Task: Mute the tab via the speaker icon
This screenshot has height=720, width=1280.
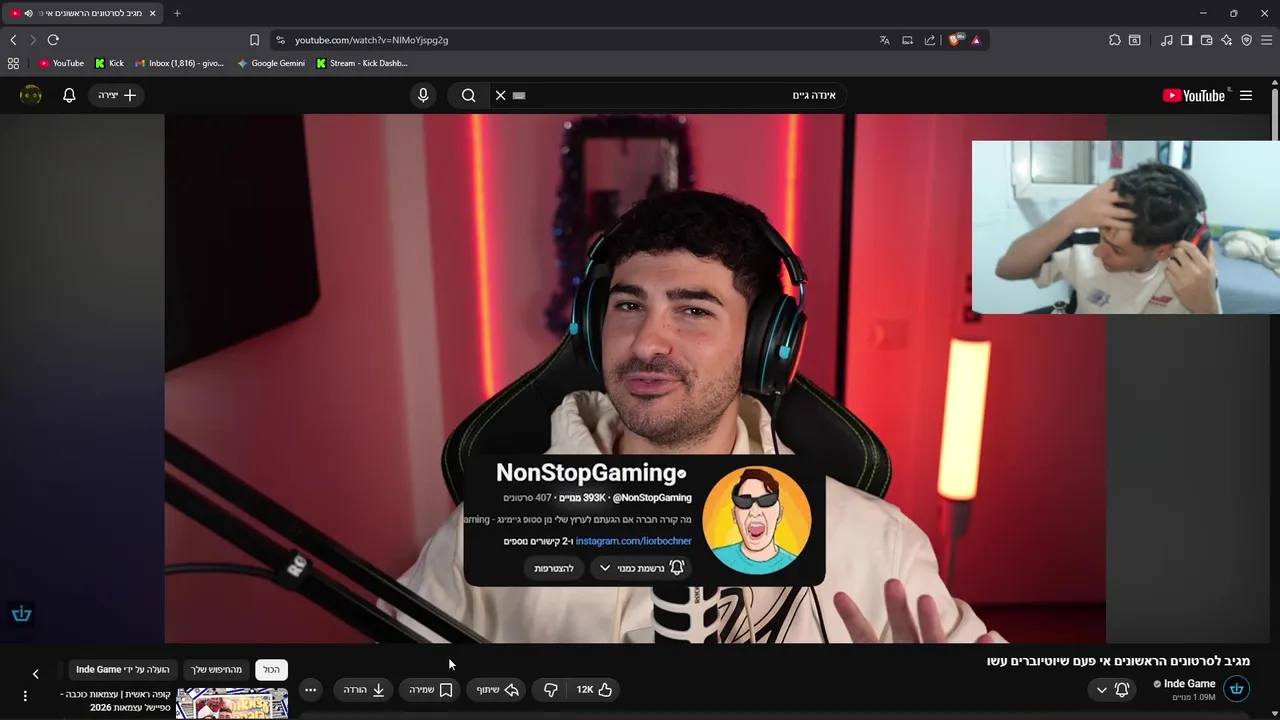Action: pyautogui.click(x=28, y=13)
